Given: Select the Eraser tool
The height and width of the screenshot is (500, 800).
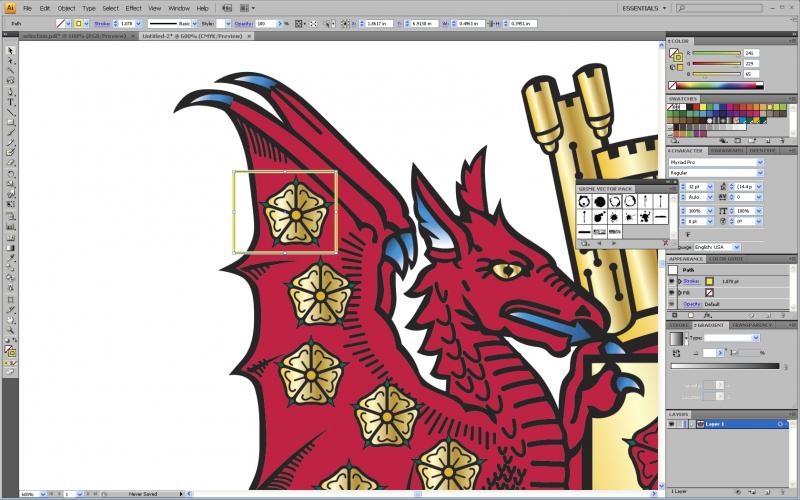Looking at the screenshot, I should tap(11, 163).
